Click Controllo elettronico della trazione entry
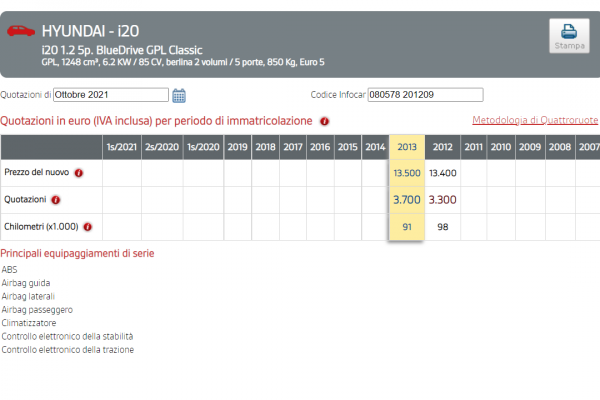Image resolution: width=600 pixels, height=400 pixels. click(68, 350)
